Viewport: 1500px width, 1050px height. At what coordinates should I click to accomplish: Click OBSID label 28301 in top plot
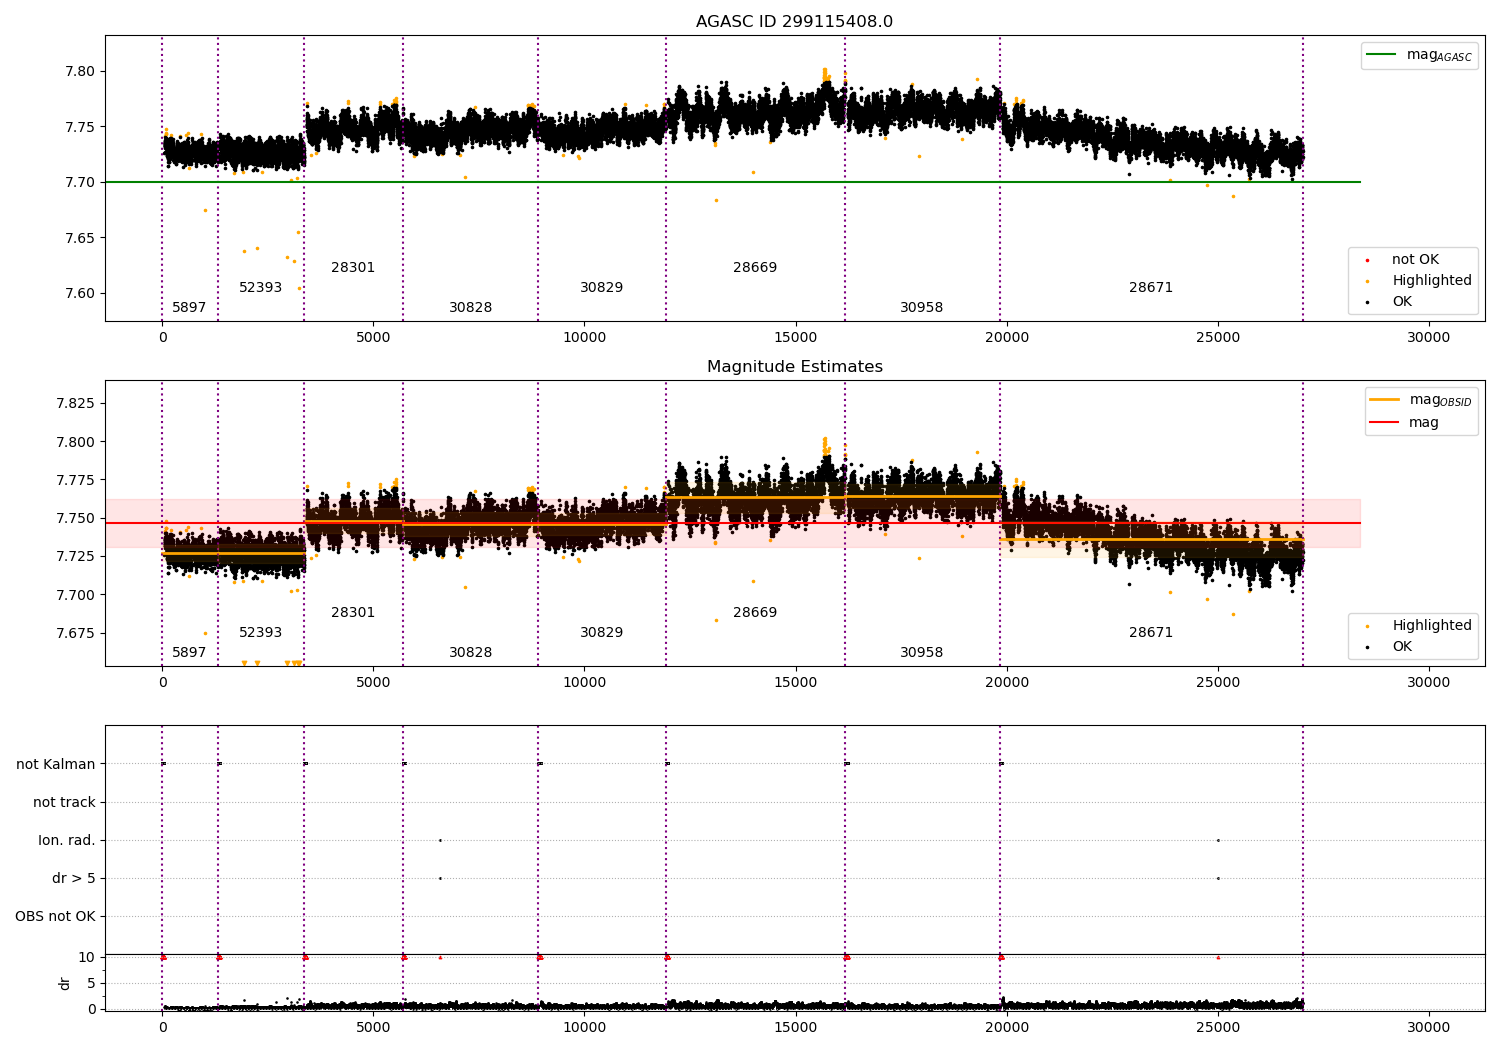(353, 268)
